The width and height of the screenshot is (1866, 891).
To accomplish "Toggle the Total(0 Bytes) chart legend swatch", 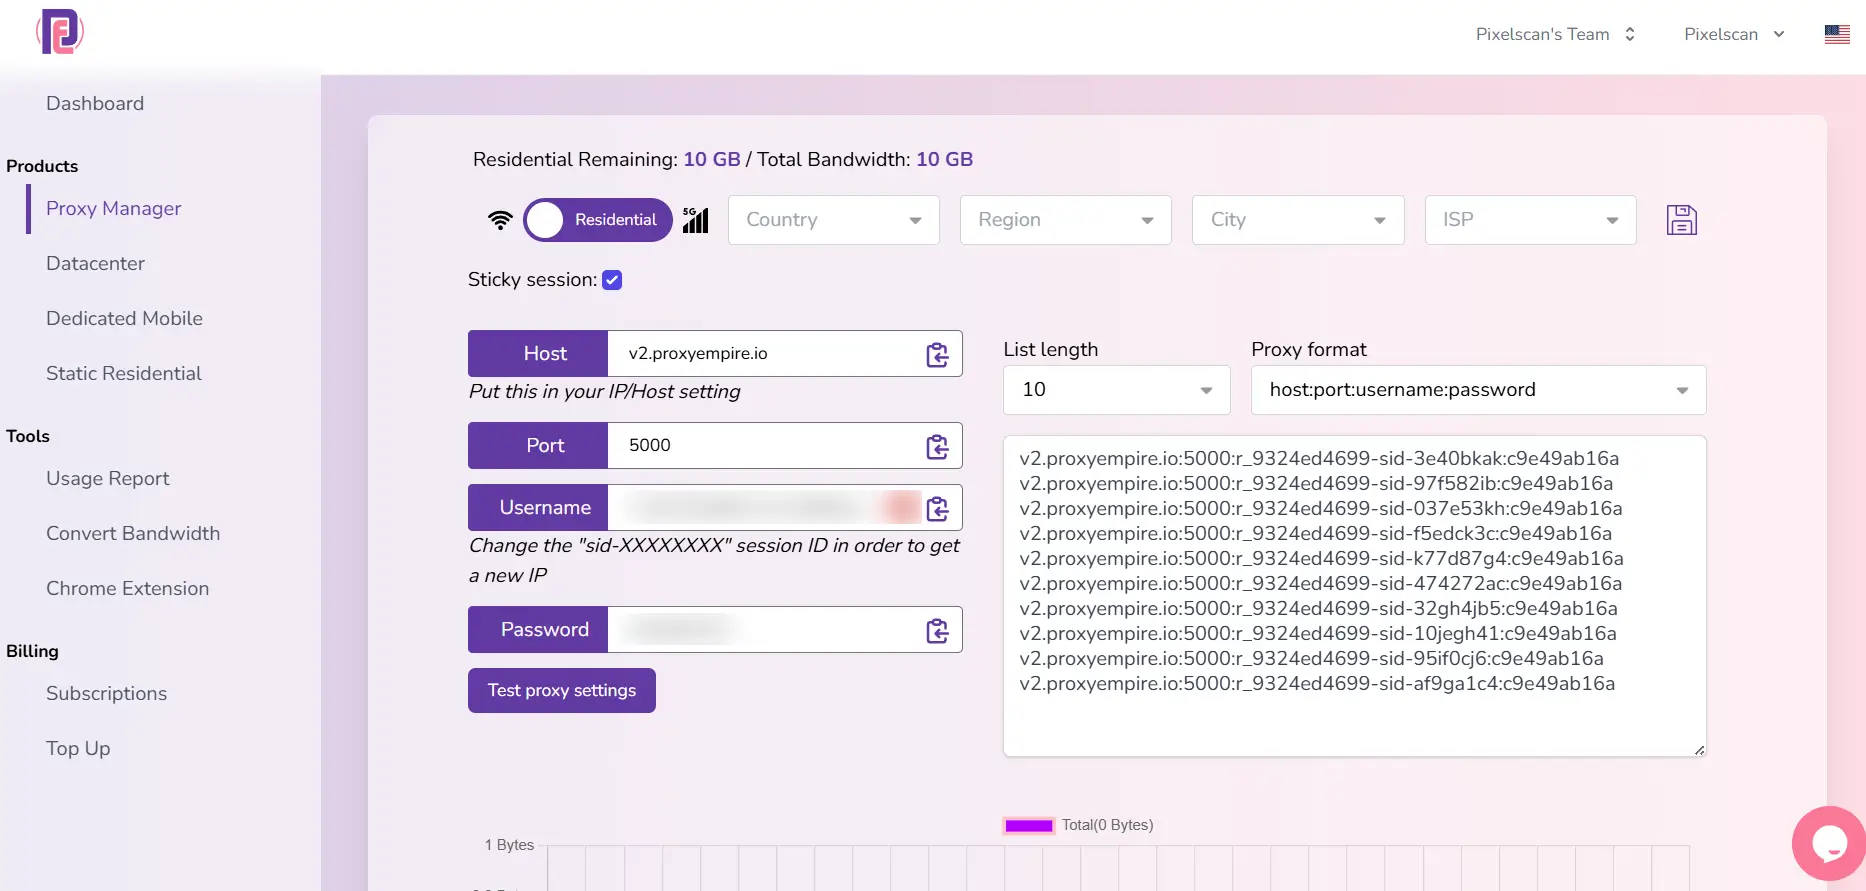I will tap(1029, 825).
